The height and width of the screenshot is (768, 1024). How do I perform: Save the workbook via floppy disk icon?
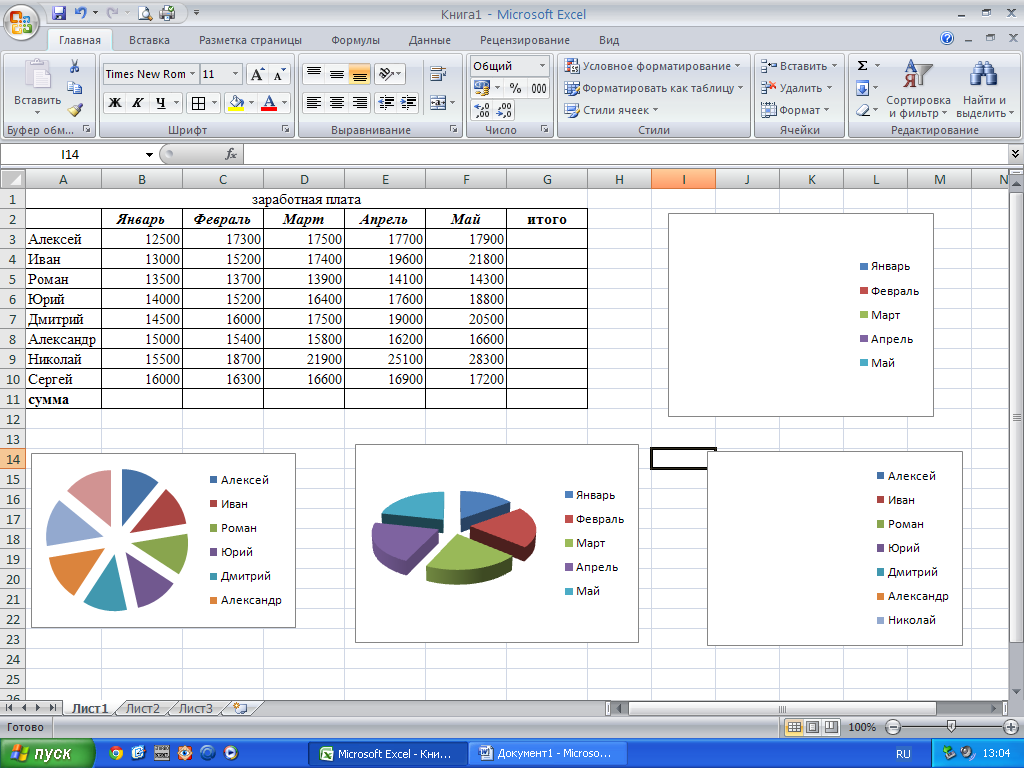(x=59, y=12)
